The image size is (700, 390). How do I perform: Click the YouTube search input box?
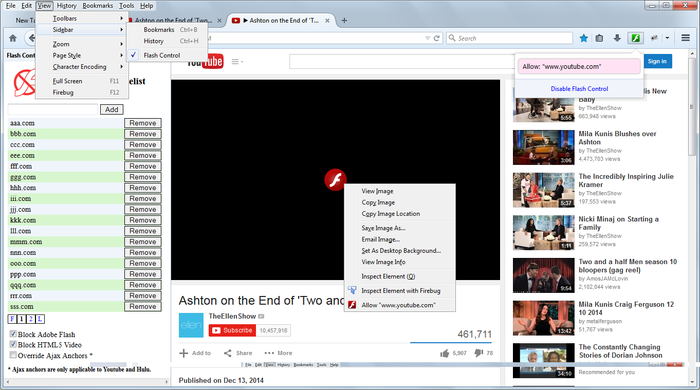(402, 62)
